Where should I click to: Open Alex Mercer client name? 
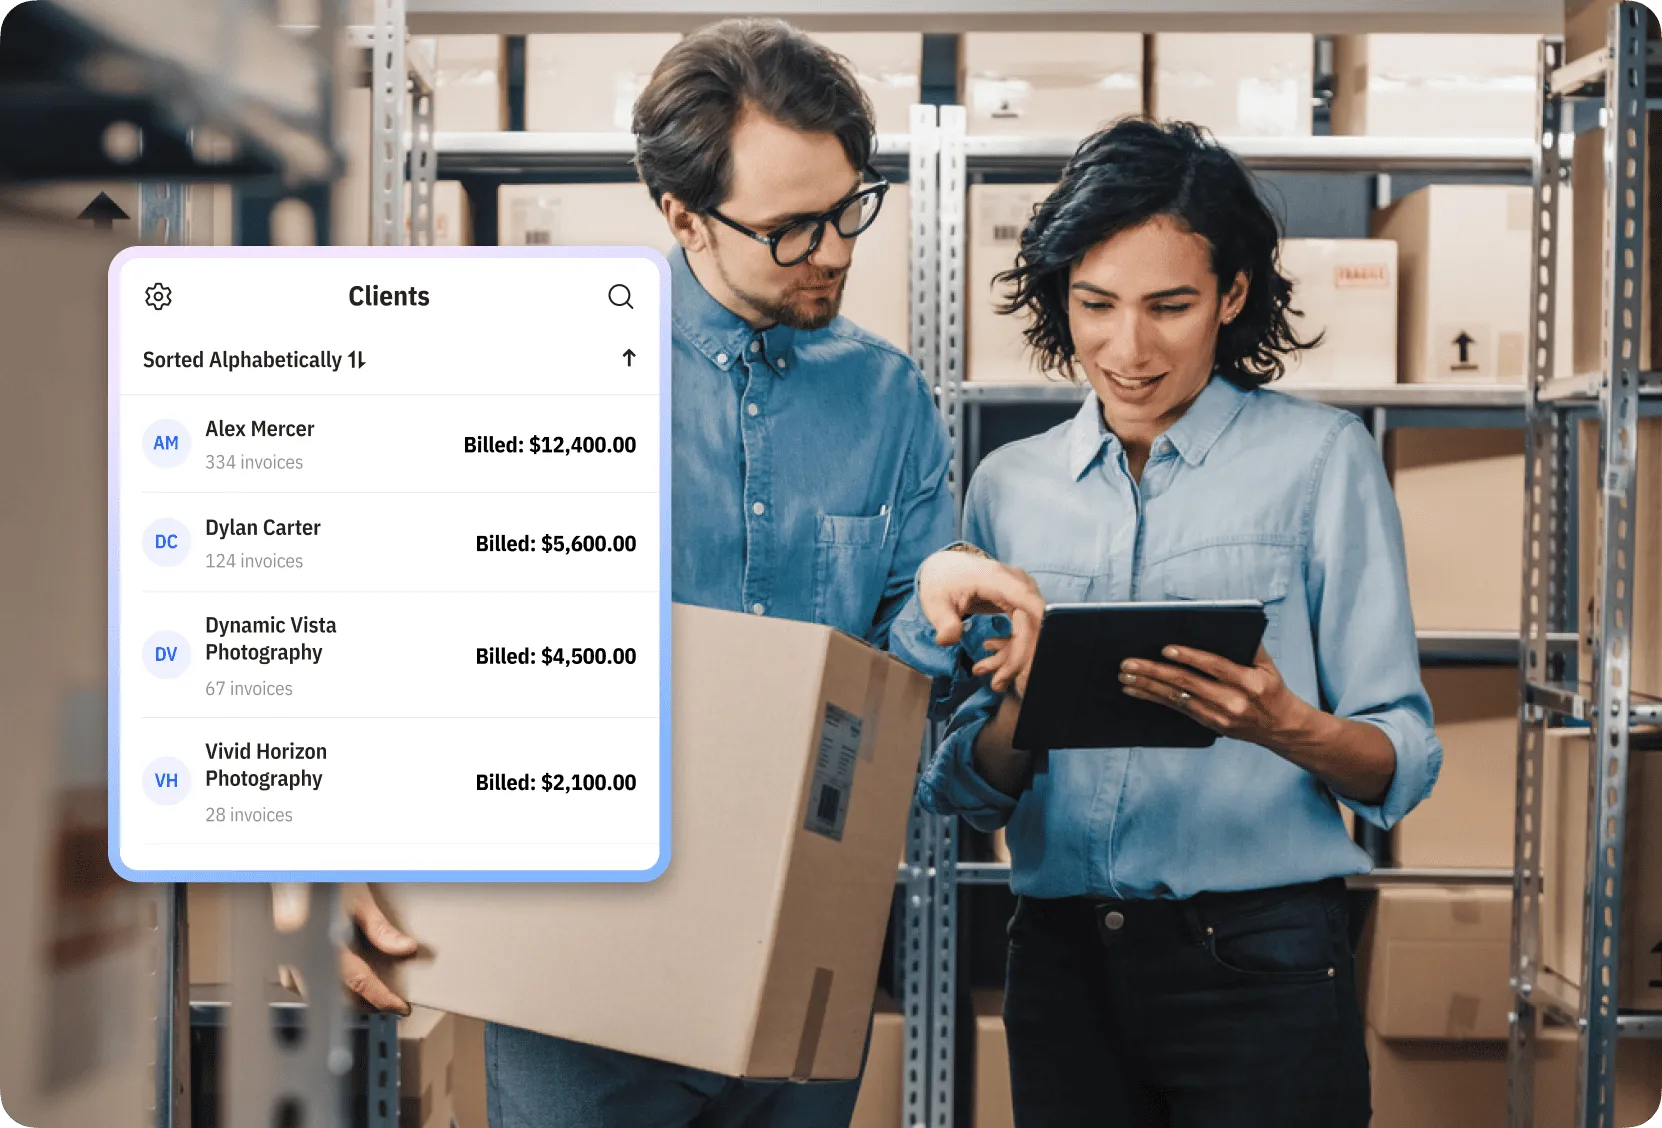click(260, 429)
